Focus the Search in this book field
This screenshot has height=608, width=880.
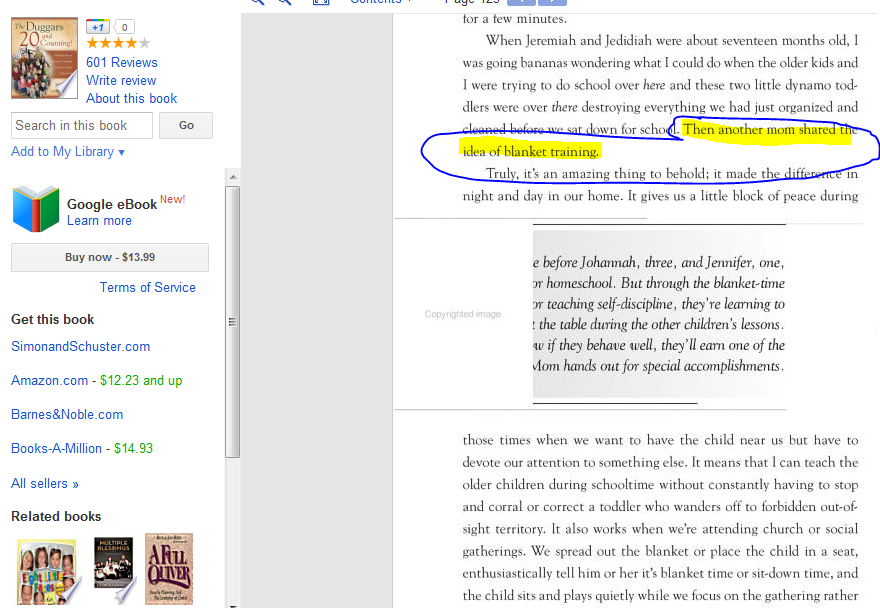[82, 125]
